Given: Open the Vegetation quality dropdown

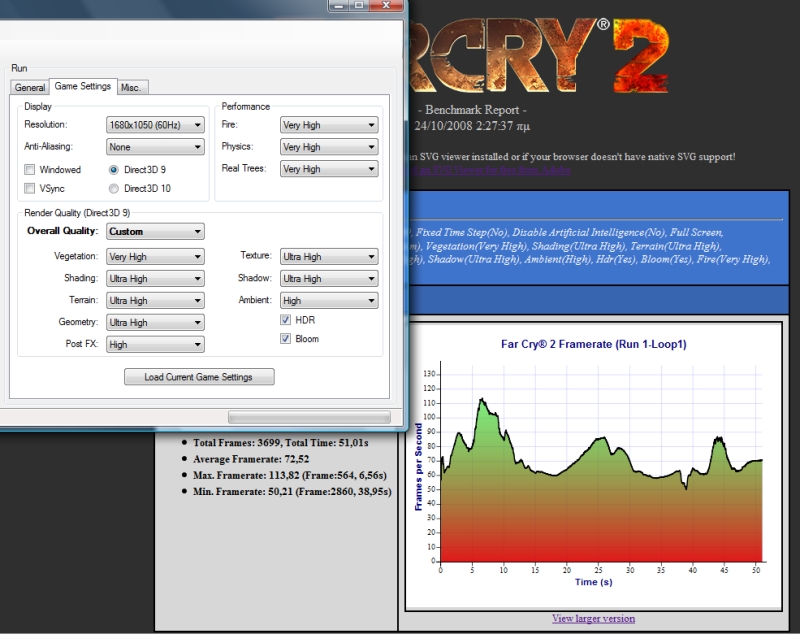Looking at the screenshot, I should [x=155, y=257].
